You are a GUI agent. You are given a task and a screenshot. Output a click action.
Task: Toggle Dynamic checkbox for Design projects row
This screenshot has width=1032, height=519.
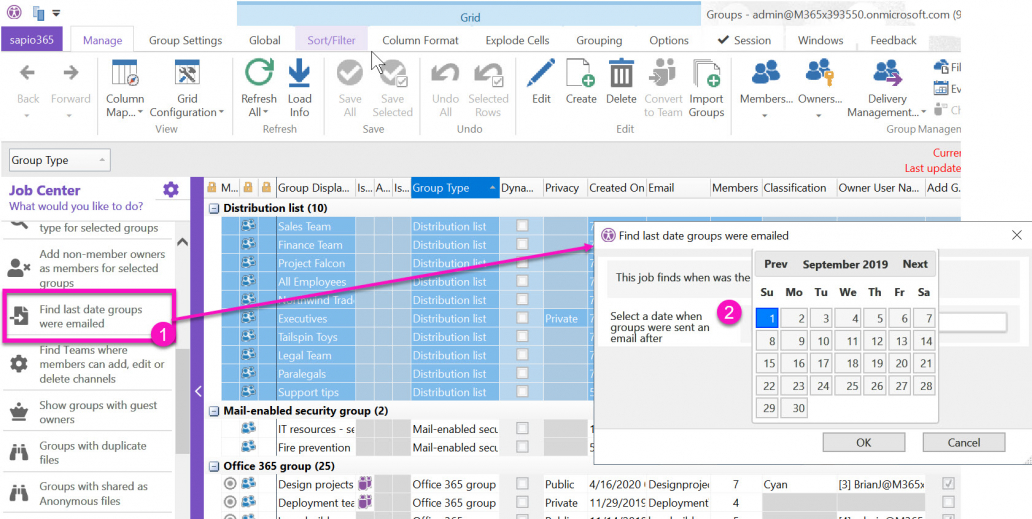[x=522, y=484]
